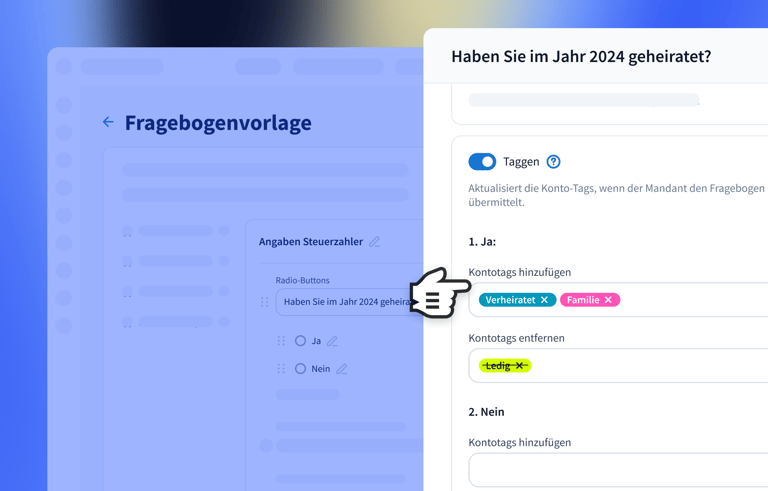Viewport: 768px width, 491px height.
Task: Edit the Angaben Steuerzahler section title
Action: [x=375, y=242]
